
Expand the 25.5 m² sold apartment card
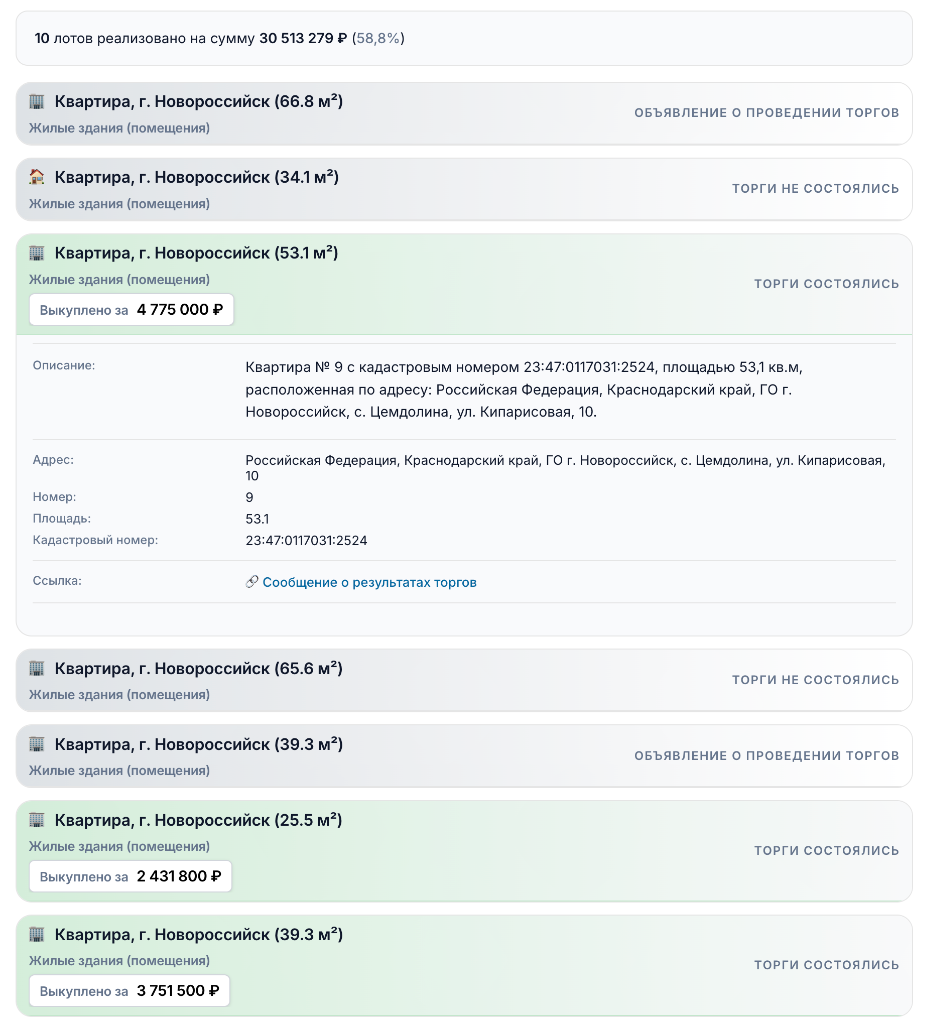[x=400, y=819]
